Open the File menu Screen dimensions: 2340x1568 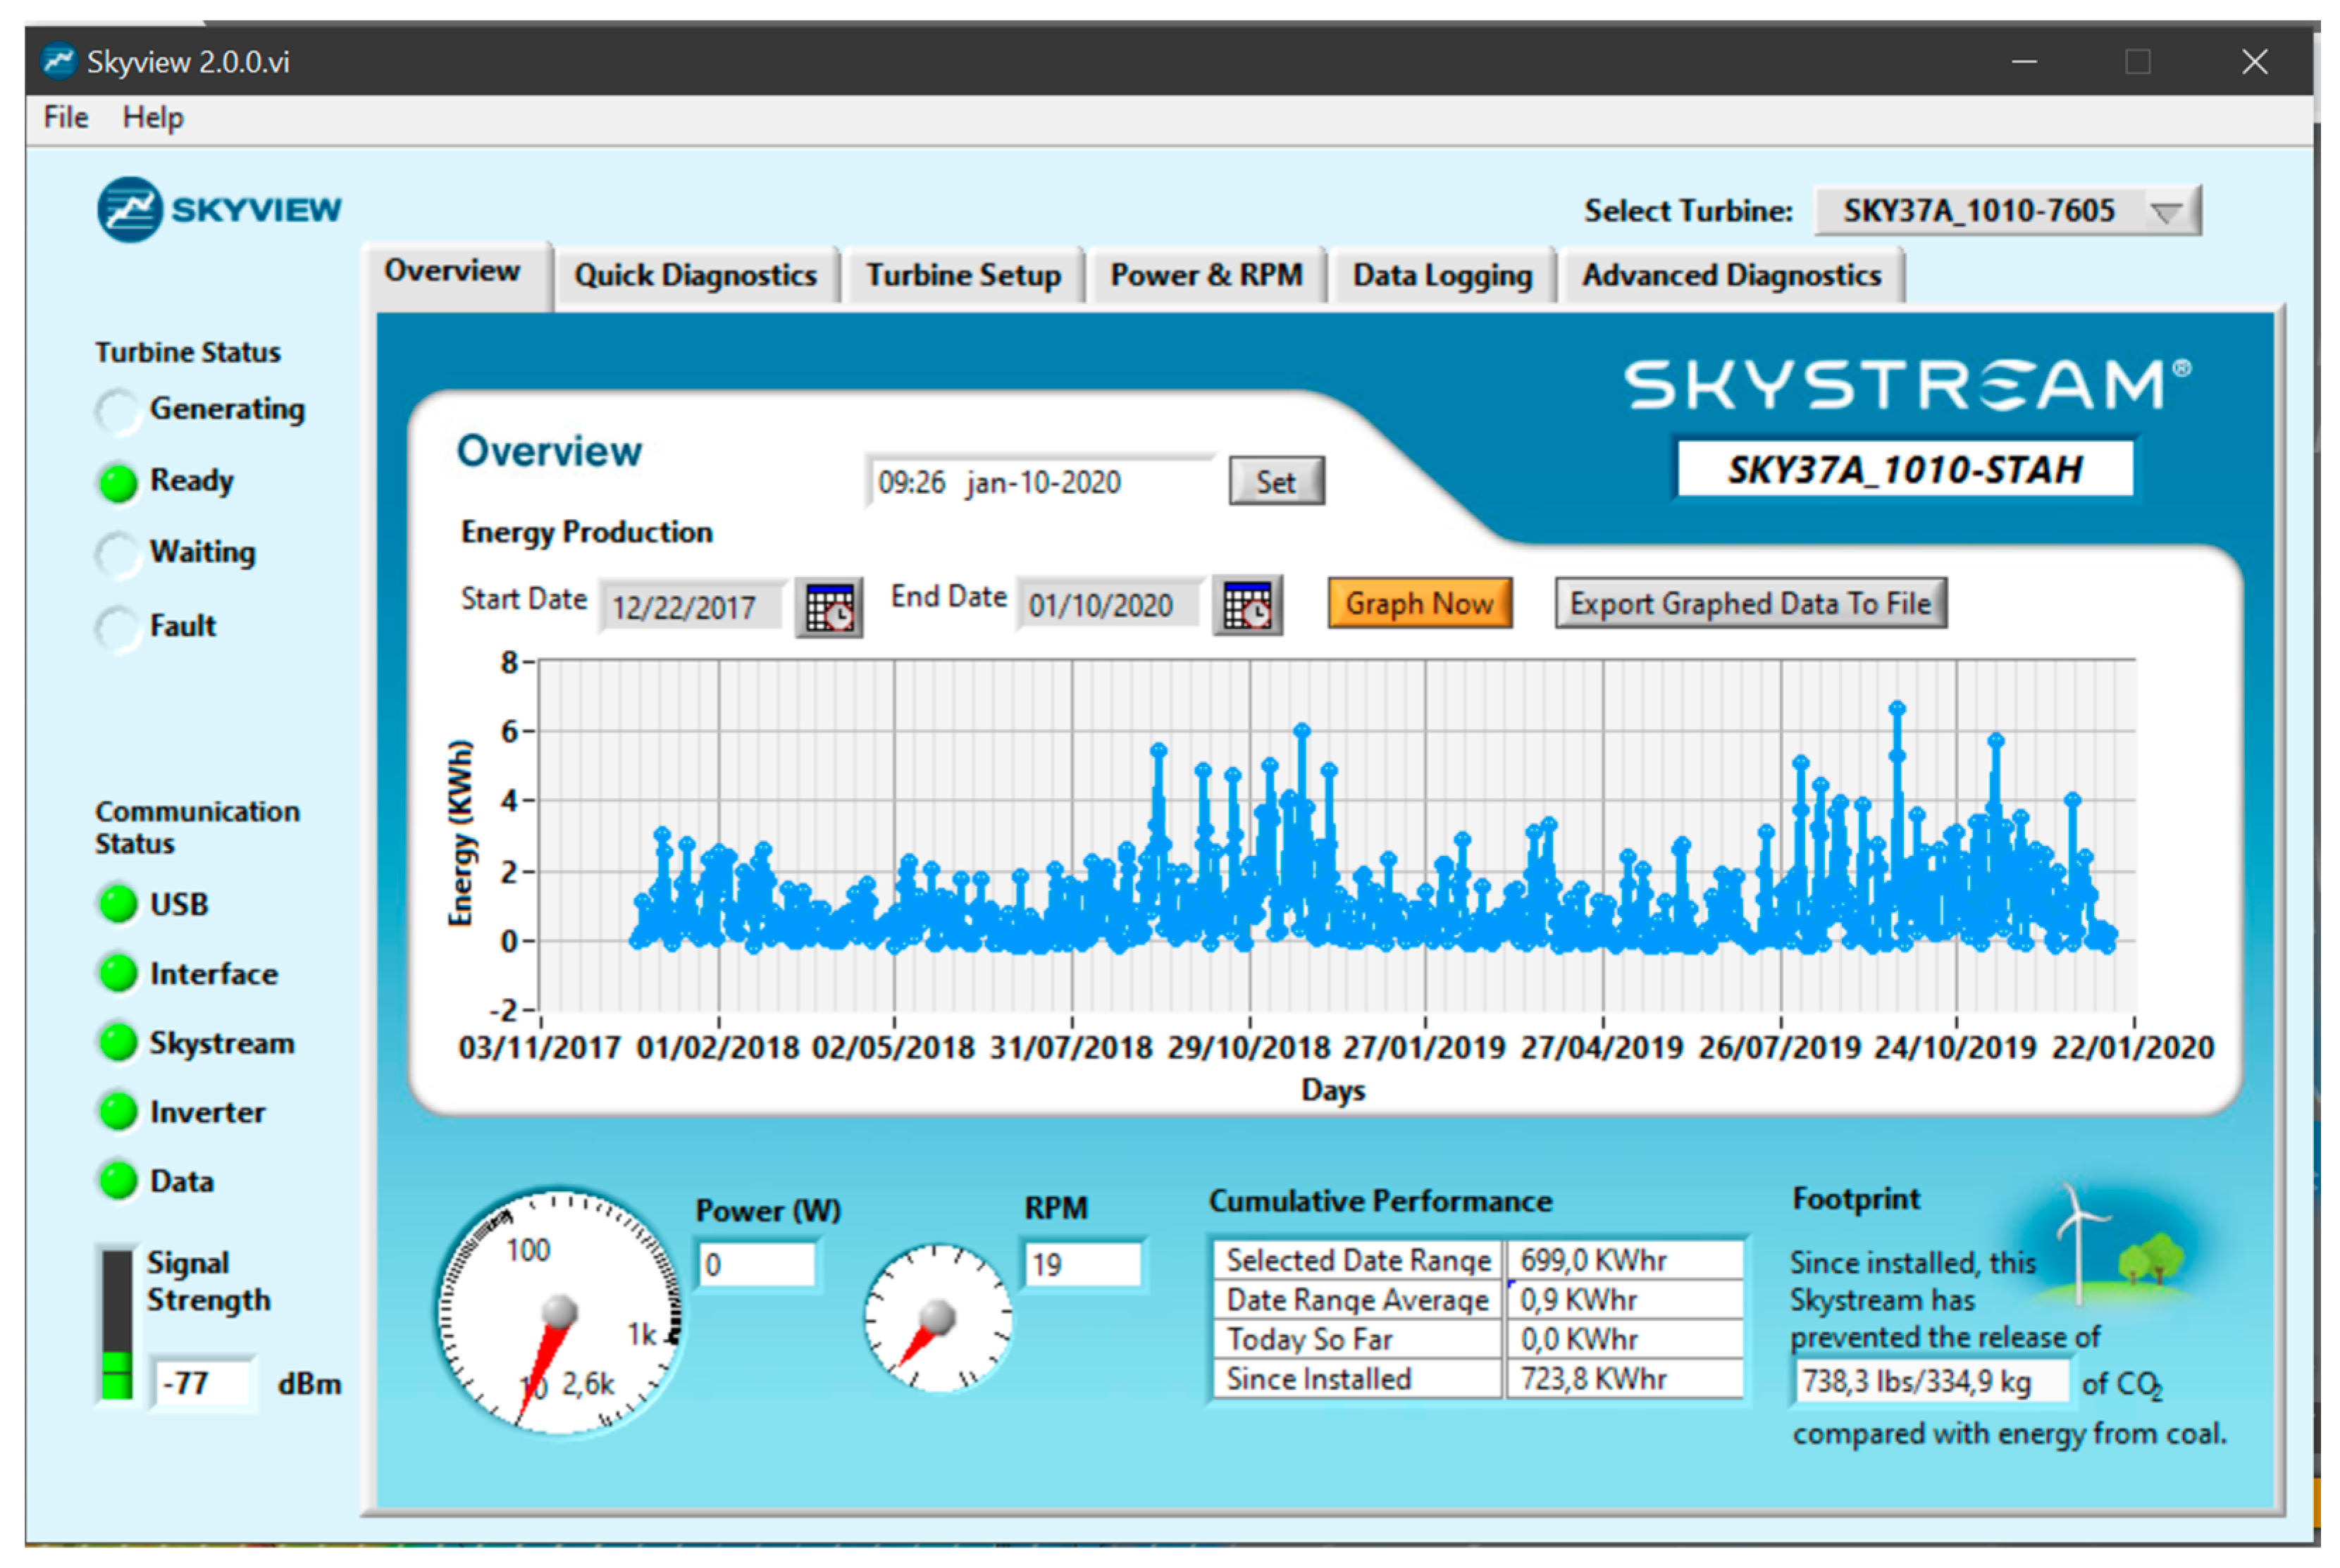pos(66,118)
